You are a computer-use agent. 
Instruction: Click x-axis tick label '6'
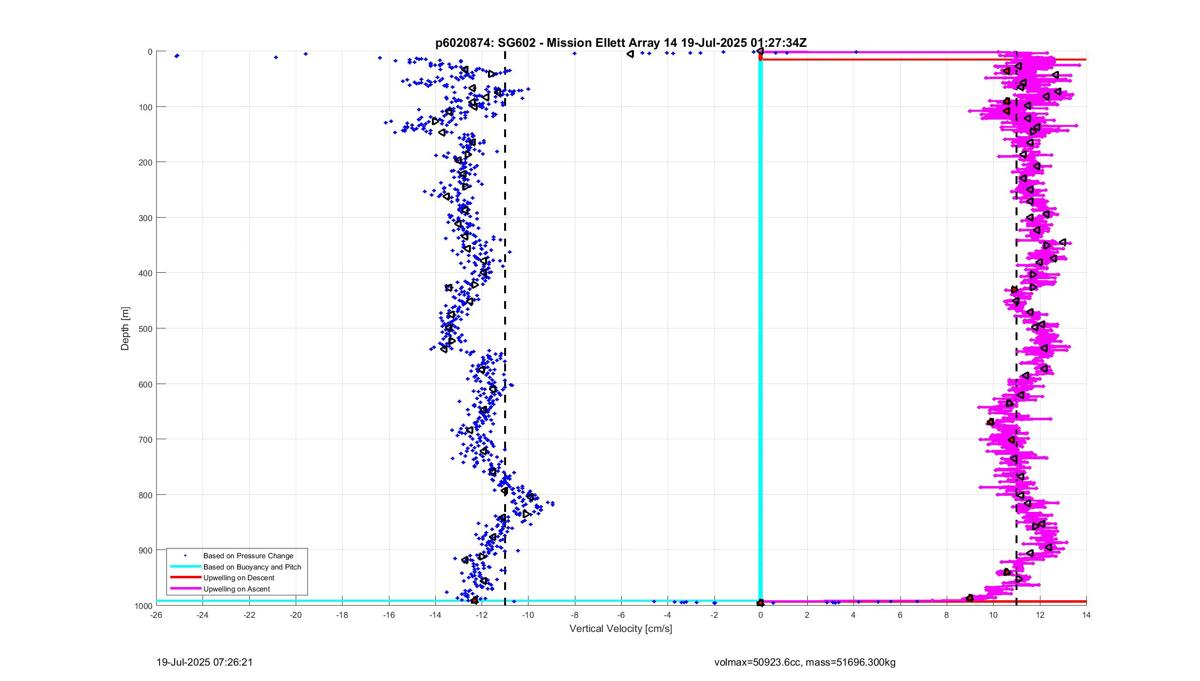point(900,615)
